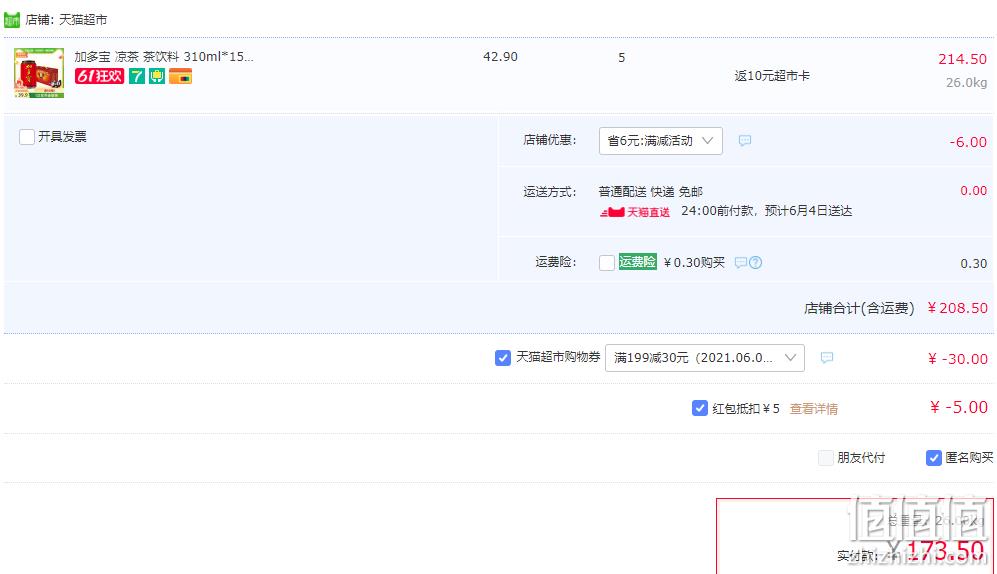Viewport: 997px width, 574px height.
Task: Click the 返10元超市卡 promotion text
Action: [772, 76]
